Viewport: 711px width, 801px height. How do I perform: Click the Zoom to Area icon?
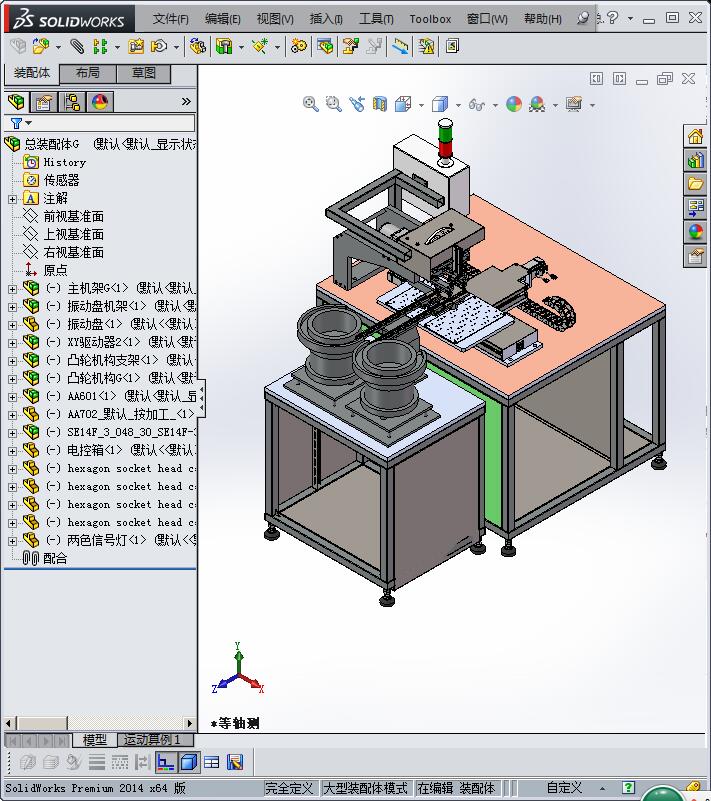(x=334, y=104)
